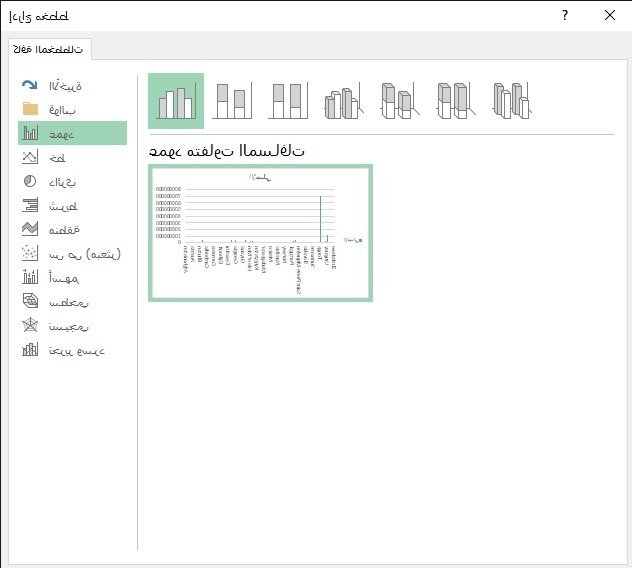
Task: Switch to the All Charts tab
Action: [49, 48]
